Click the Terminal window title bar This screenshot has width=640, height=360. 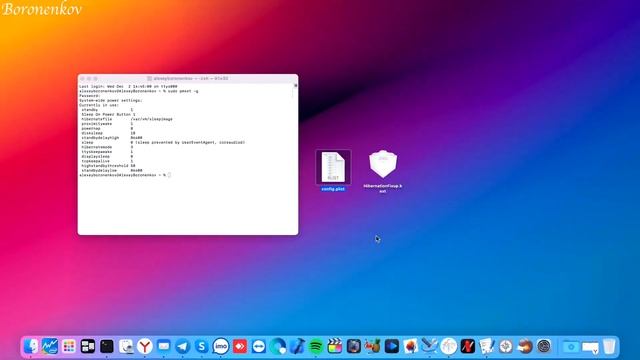(x=188, y=78)
